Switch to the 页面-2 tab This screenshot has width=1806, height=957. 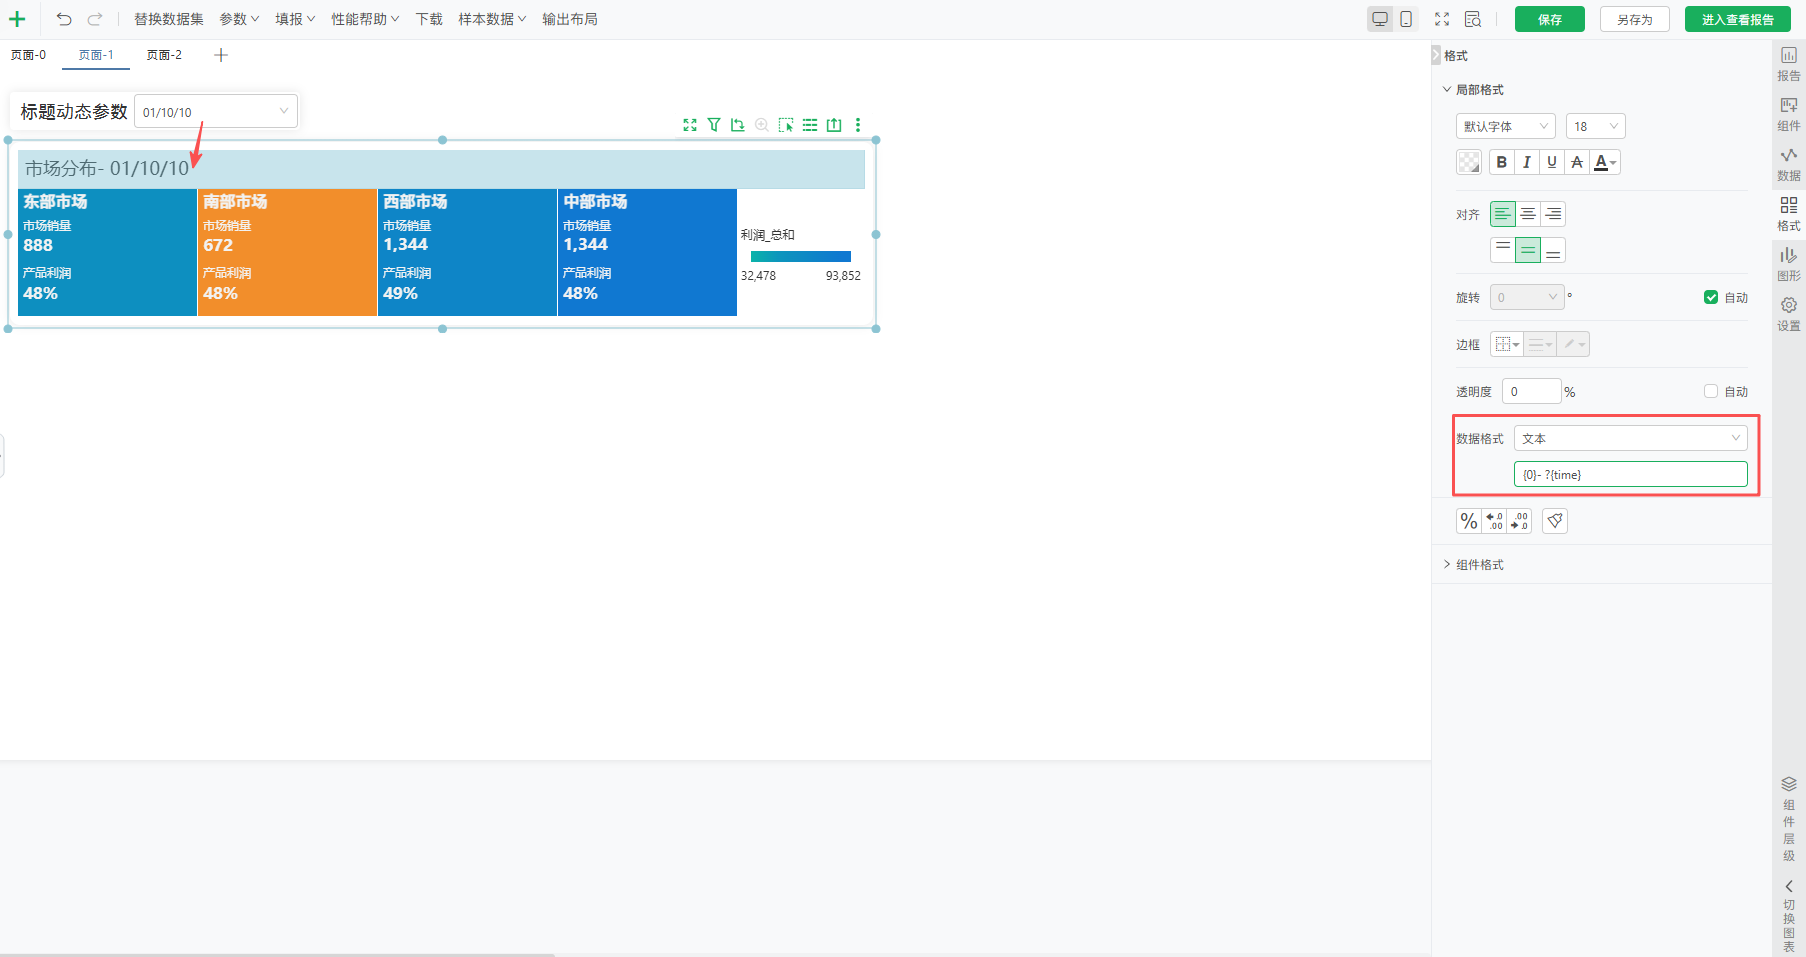click(164, 55)
